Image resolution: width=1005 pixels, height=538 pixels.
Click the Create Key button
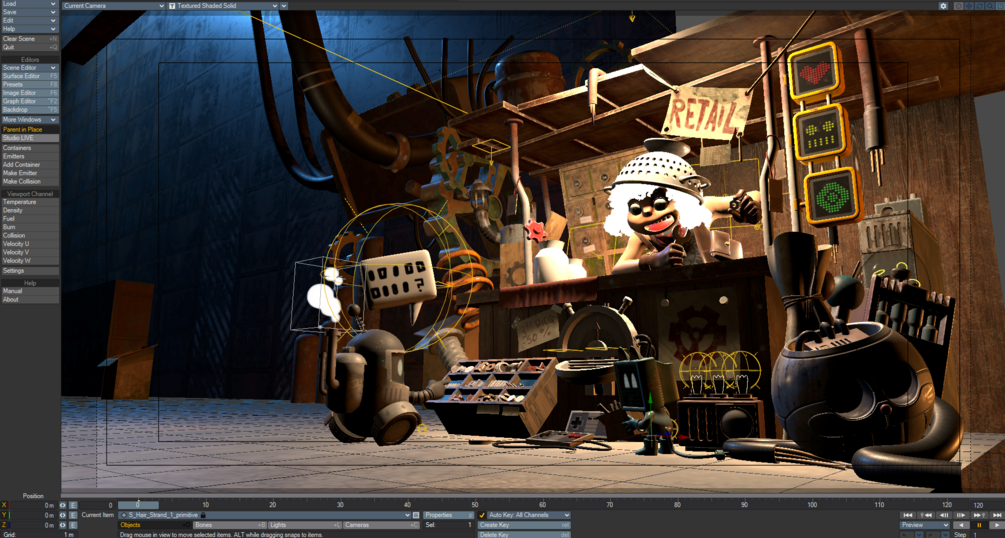tap(524, 525)
